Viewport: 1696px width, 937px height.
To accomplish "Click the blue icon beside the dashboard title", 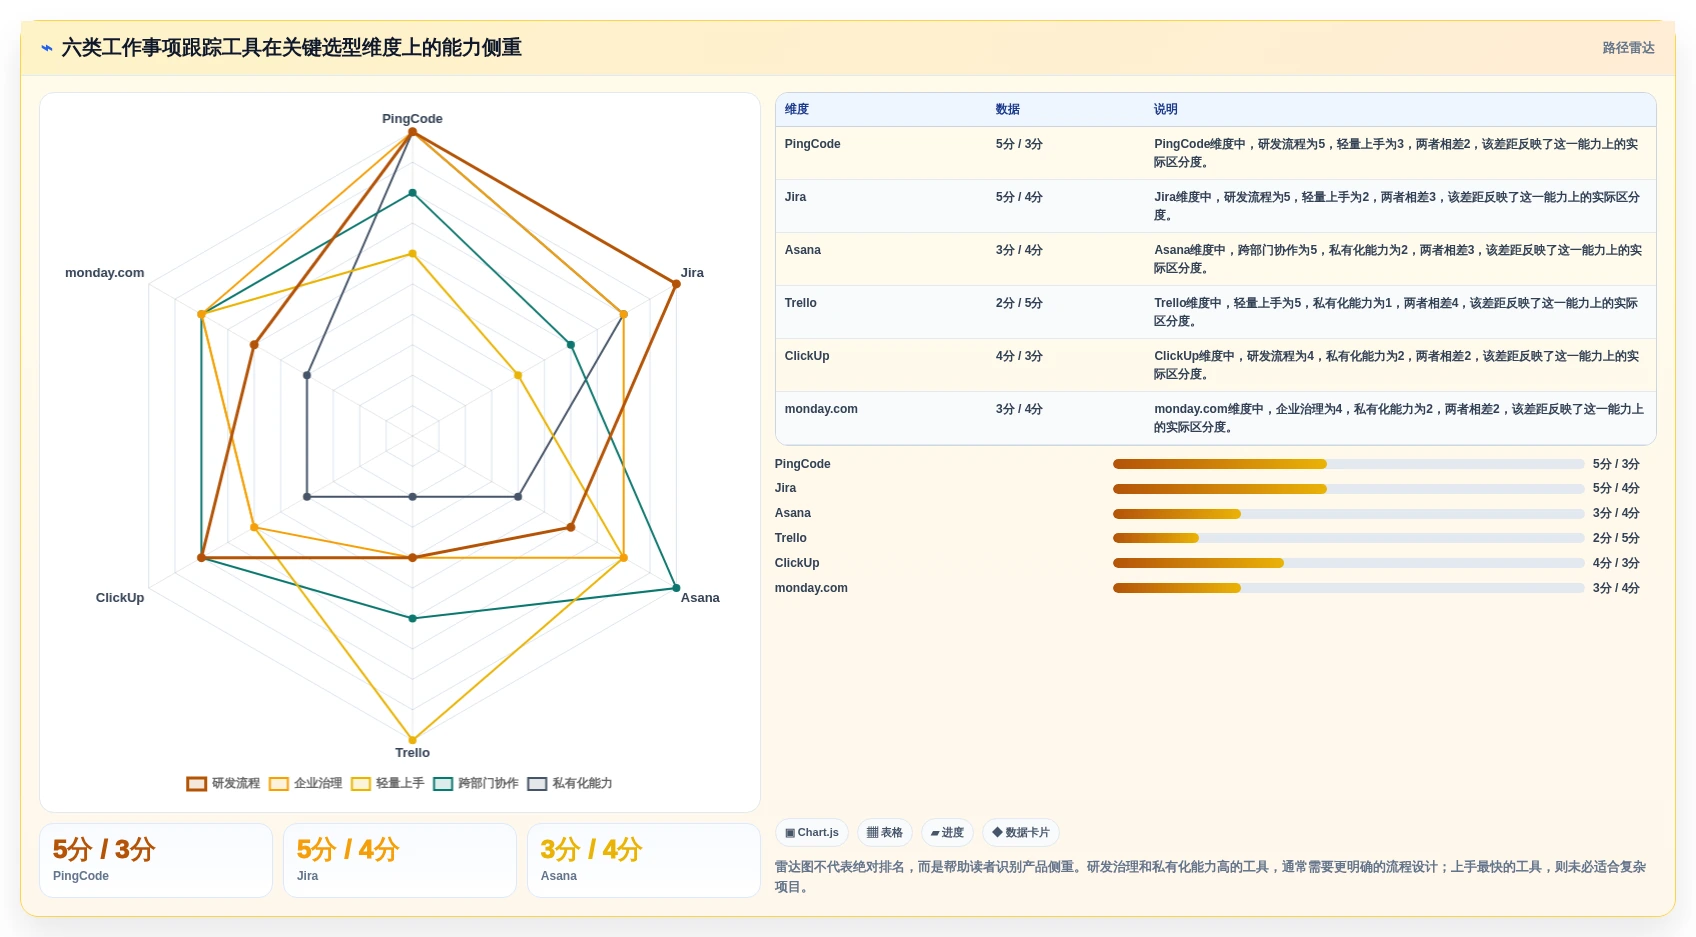I will point(47,47).
